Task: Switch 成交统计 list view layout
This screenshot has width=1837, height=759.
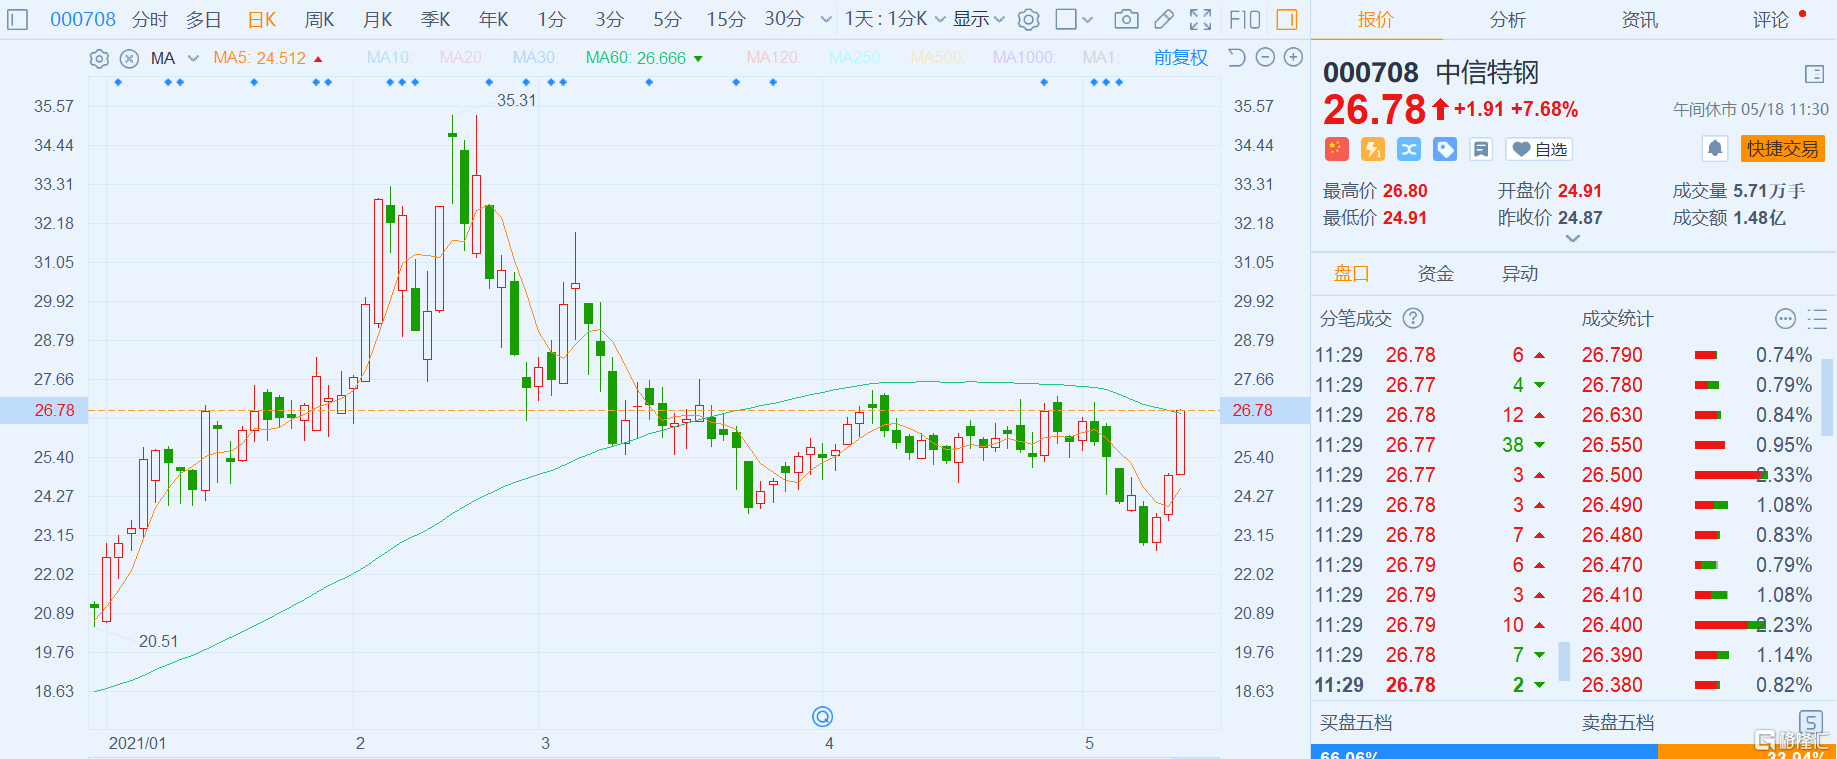Action: 1817,319
